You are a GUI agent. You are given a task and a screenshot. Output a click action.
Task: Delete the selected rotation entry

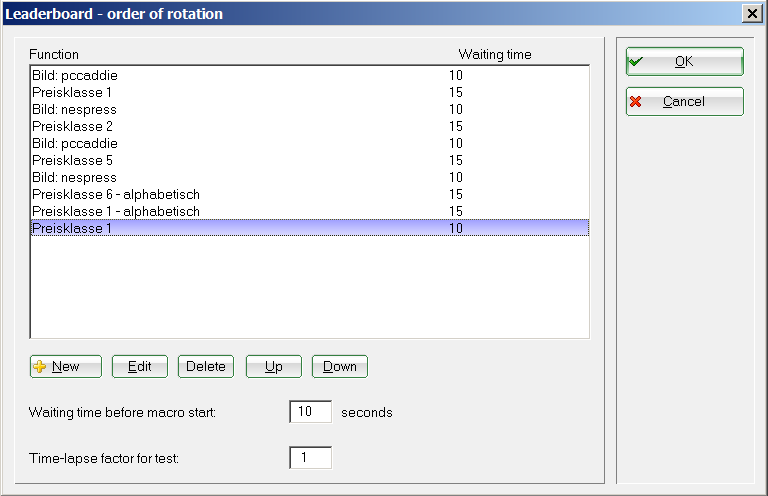click(x=205, y=367)
